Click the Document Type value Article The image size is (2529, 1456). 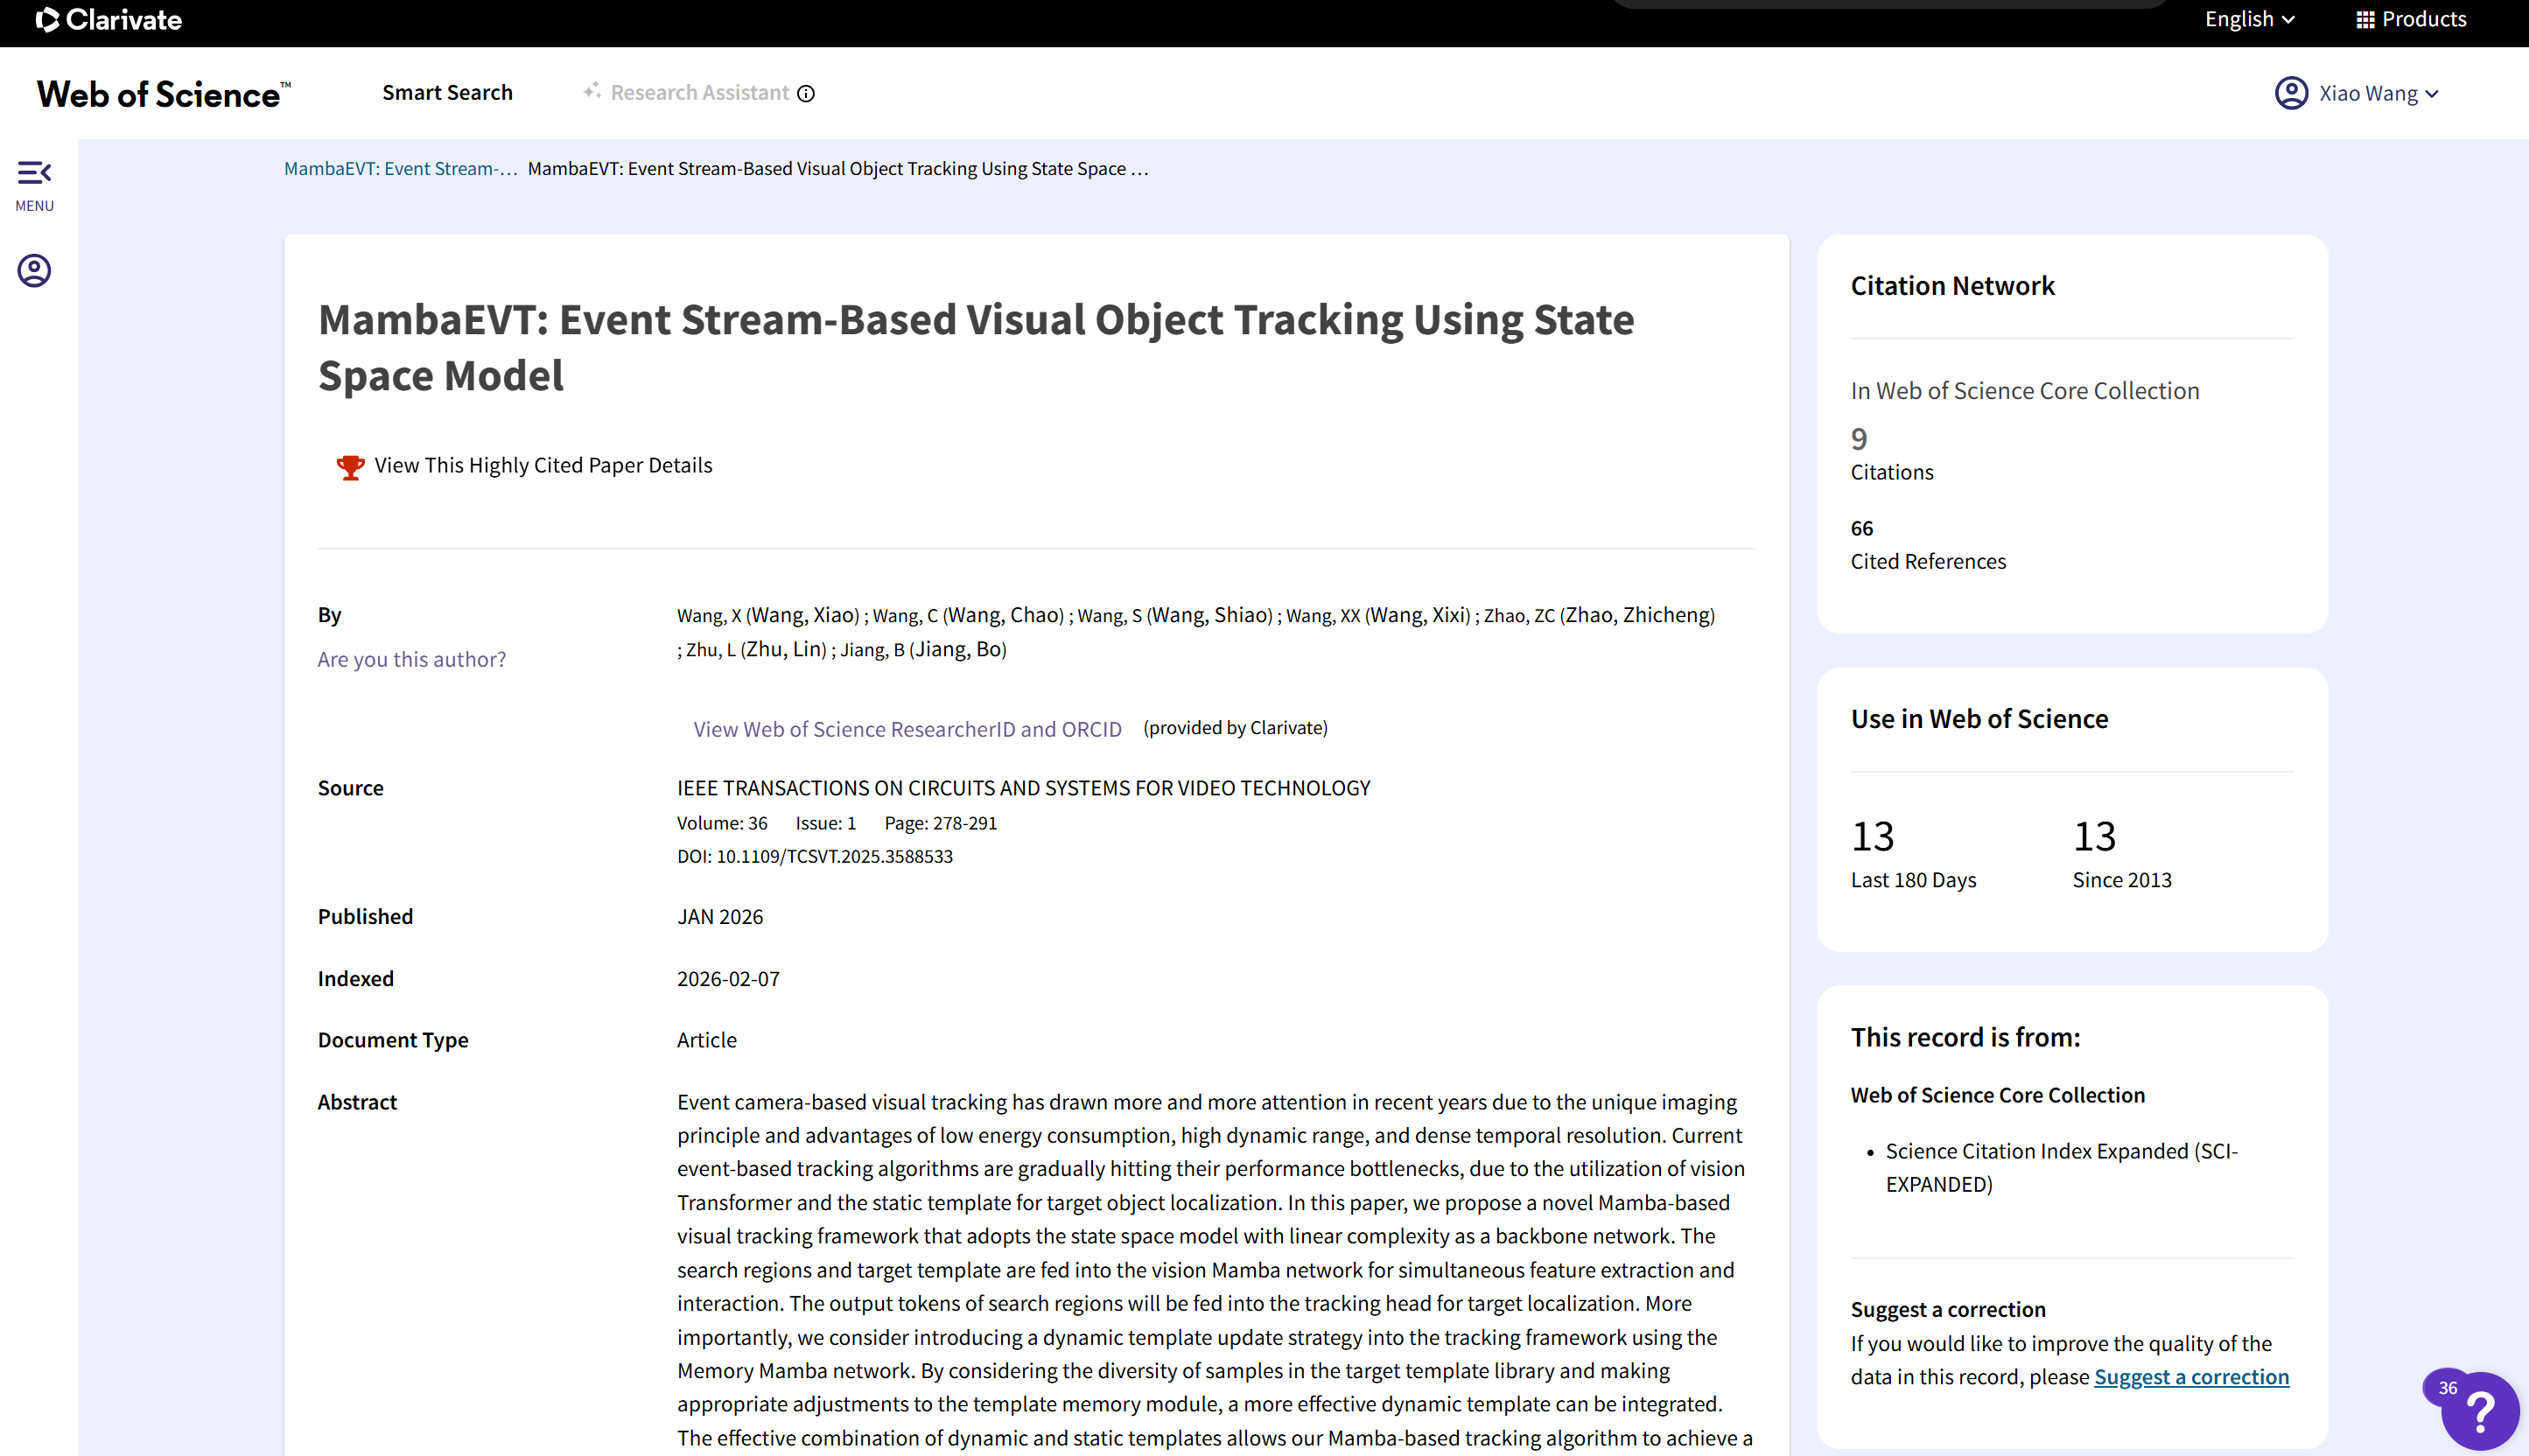click(706, 1040)
